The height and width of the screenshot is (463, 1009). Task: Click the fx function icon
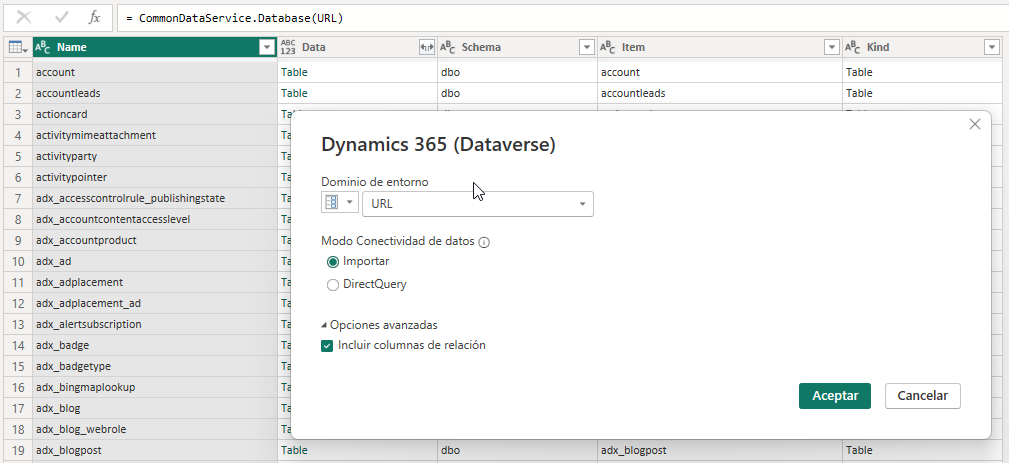coord(94,17)
